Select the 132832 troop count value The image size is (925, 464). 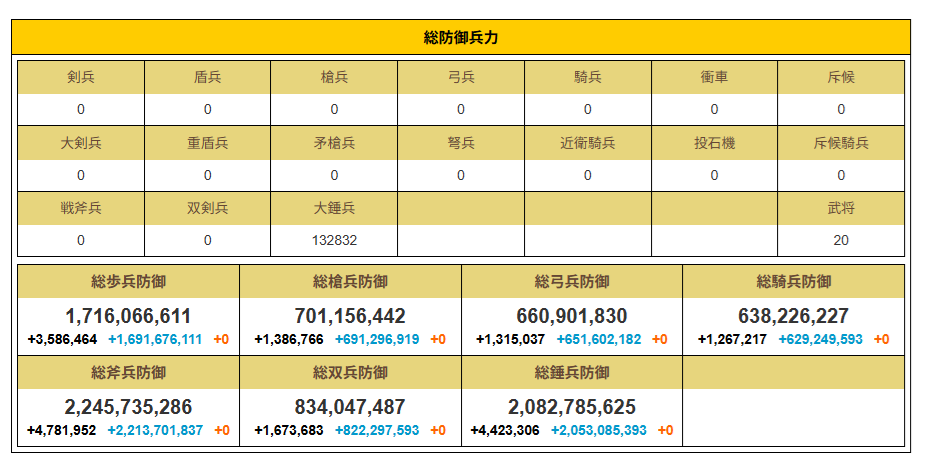click(x=334, y=241)
